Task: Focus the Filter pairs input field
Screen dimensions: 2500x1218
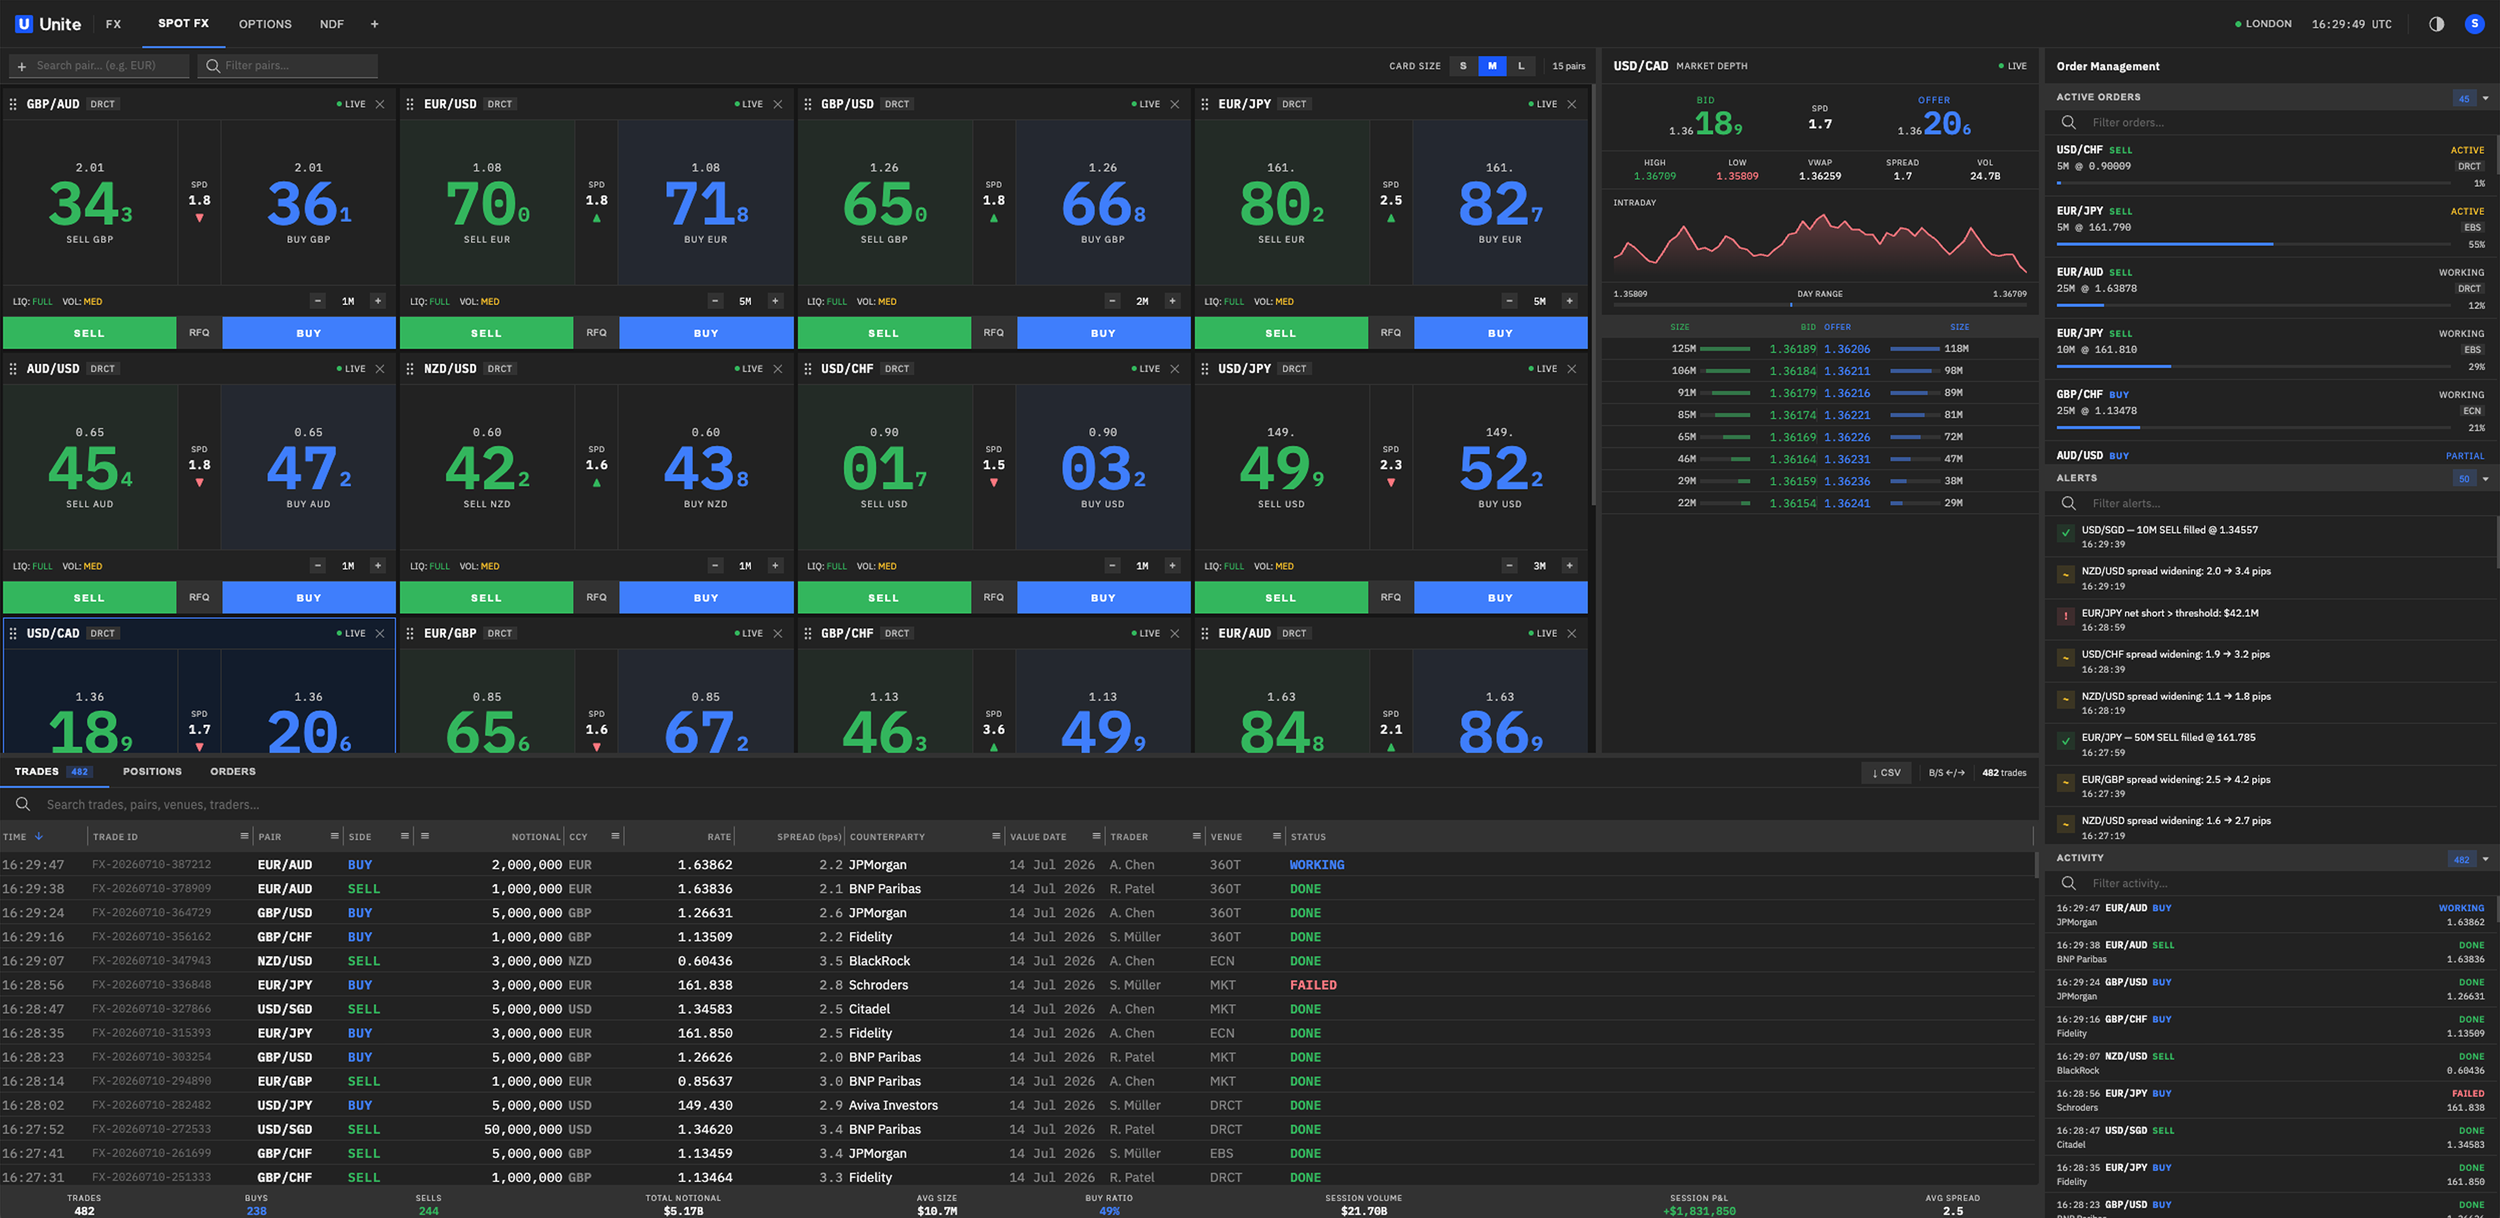Action: click(x=288, y=66)
